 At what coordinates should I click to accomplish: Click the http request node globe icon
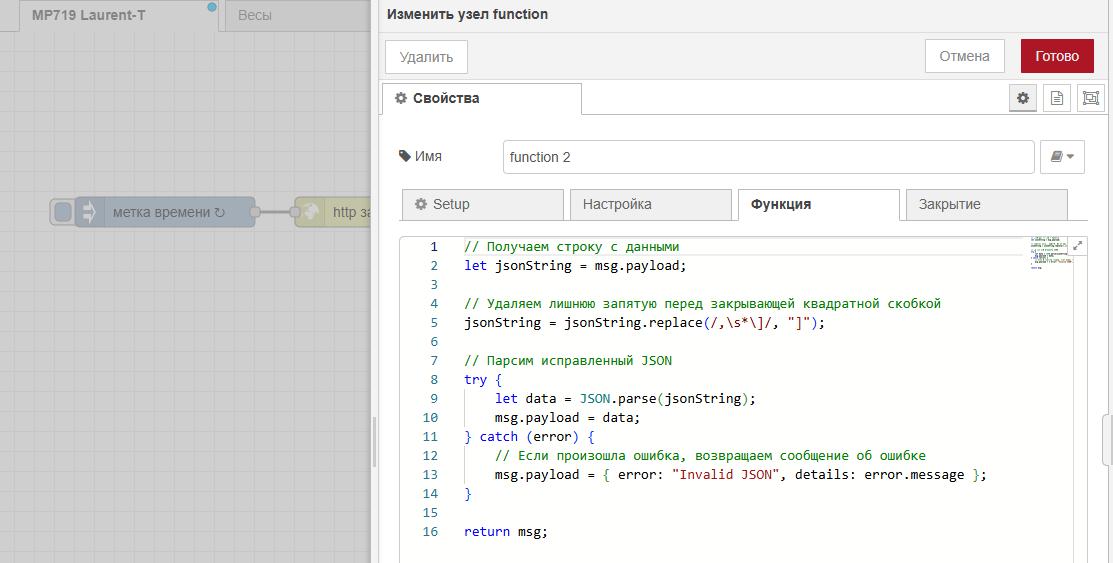point(311,212)
